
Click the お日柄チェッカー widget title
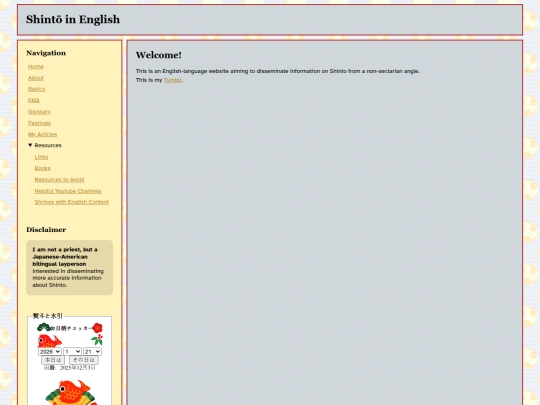pos(71,328)
